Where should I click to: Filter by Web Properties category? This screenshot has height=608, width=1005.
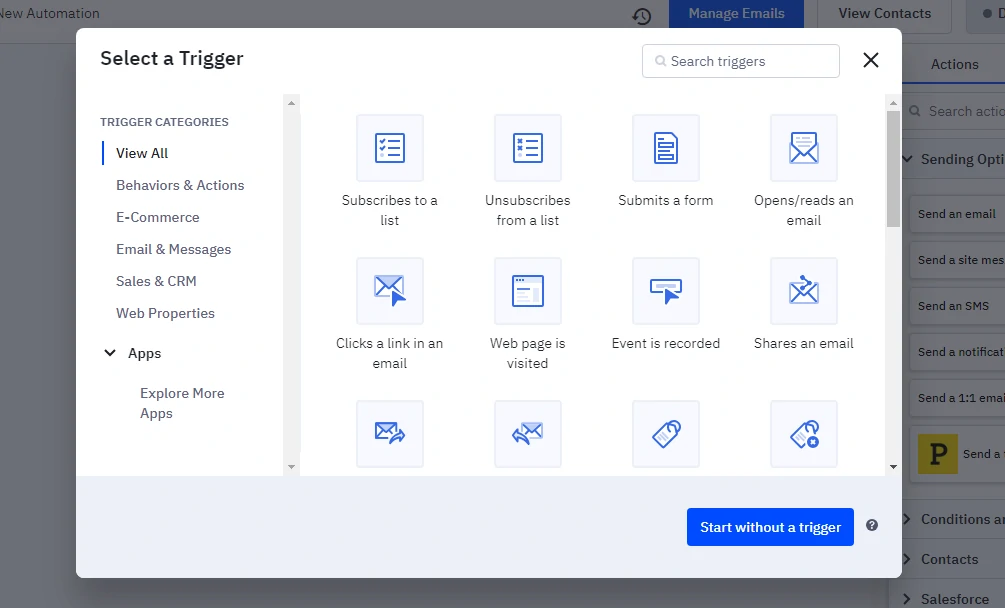pos(165,313)
